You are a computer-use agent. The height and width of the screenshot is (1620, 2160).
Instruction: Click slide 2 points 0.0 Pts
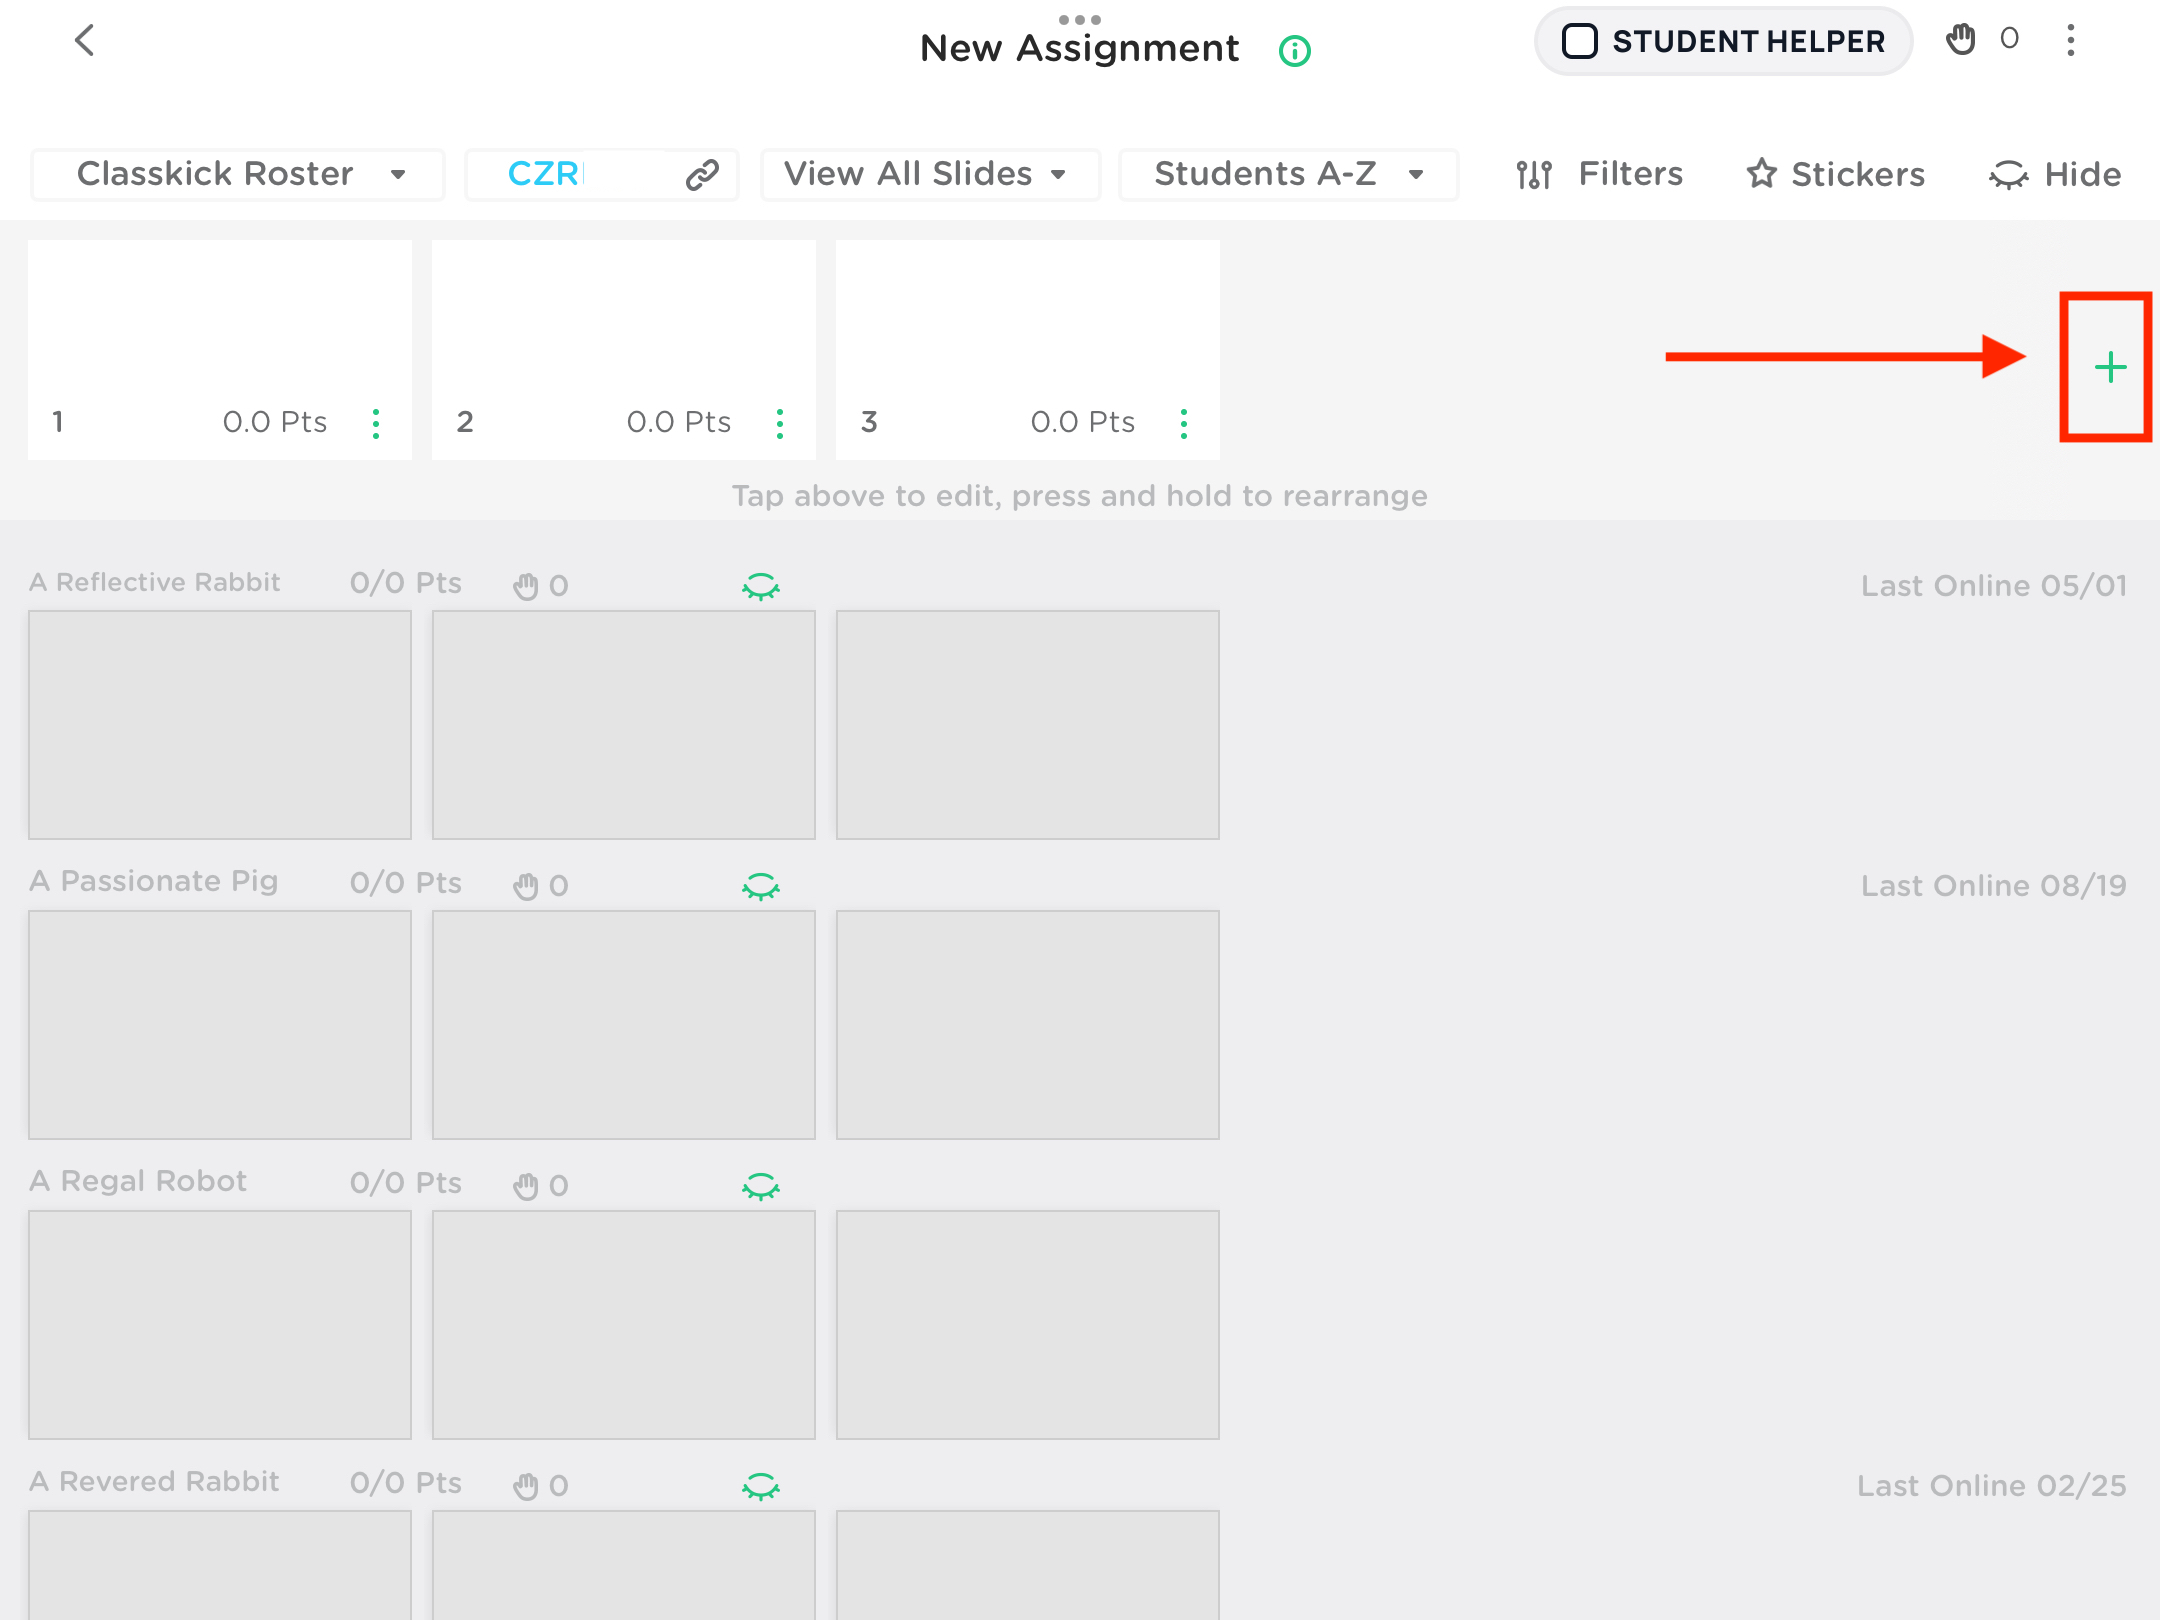pos(679,422)
